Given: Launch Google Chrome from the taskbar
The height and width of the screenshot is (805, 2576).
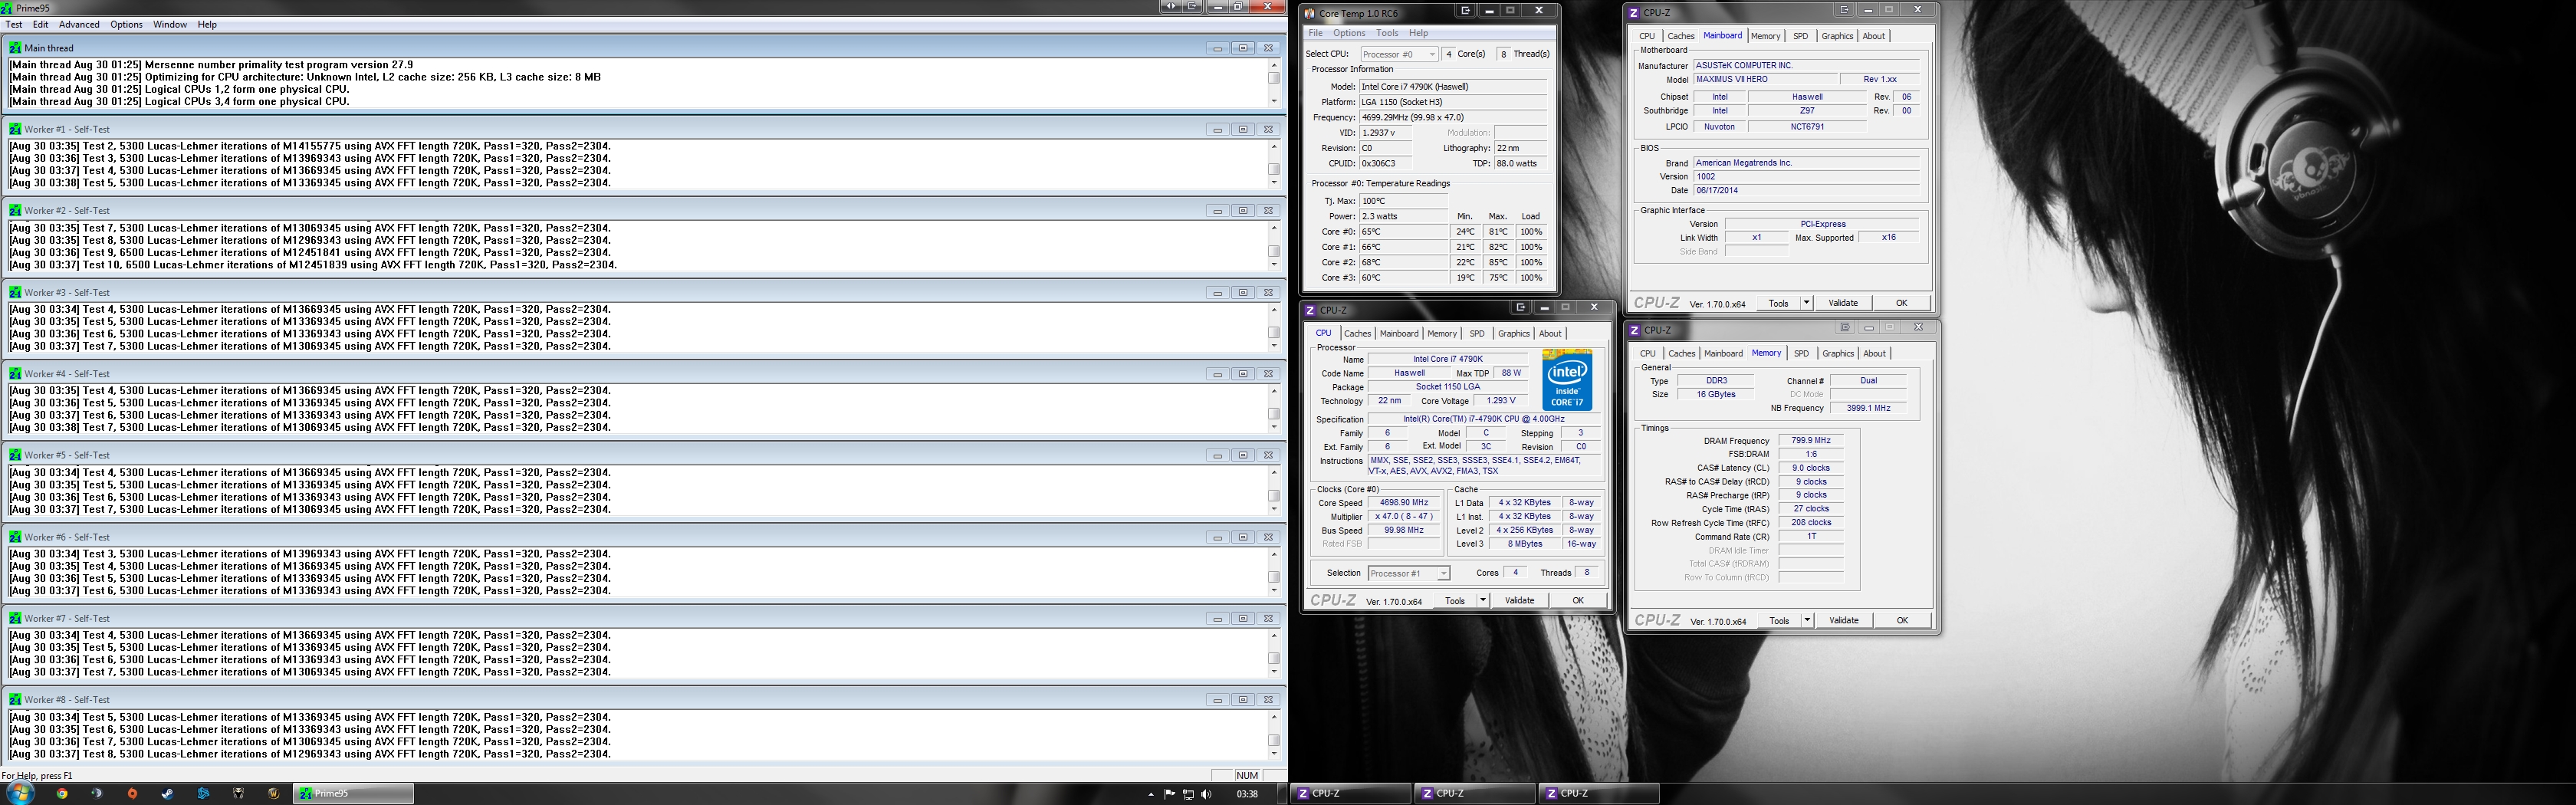Looking at the screenshot, I should (x=62, y=794).
